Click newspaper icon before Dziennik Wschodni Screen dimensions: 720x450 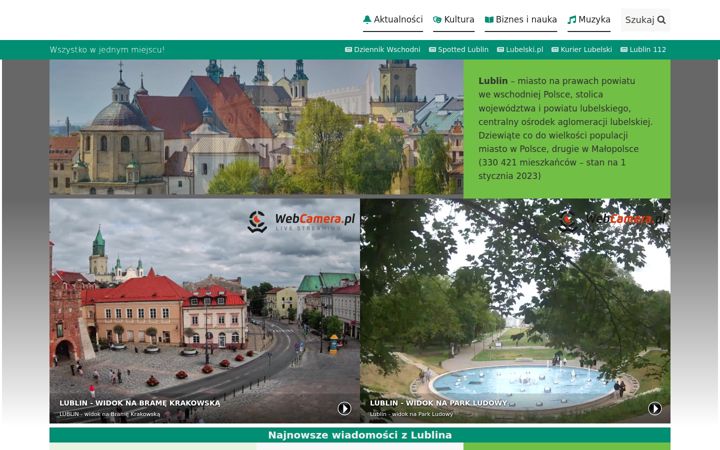click(349, 50)
